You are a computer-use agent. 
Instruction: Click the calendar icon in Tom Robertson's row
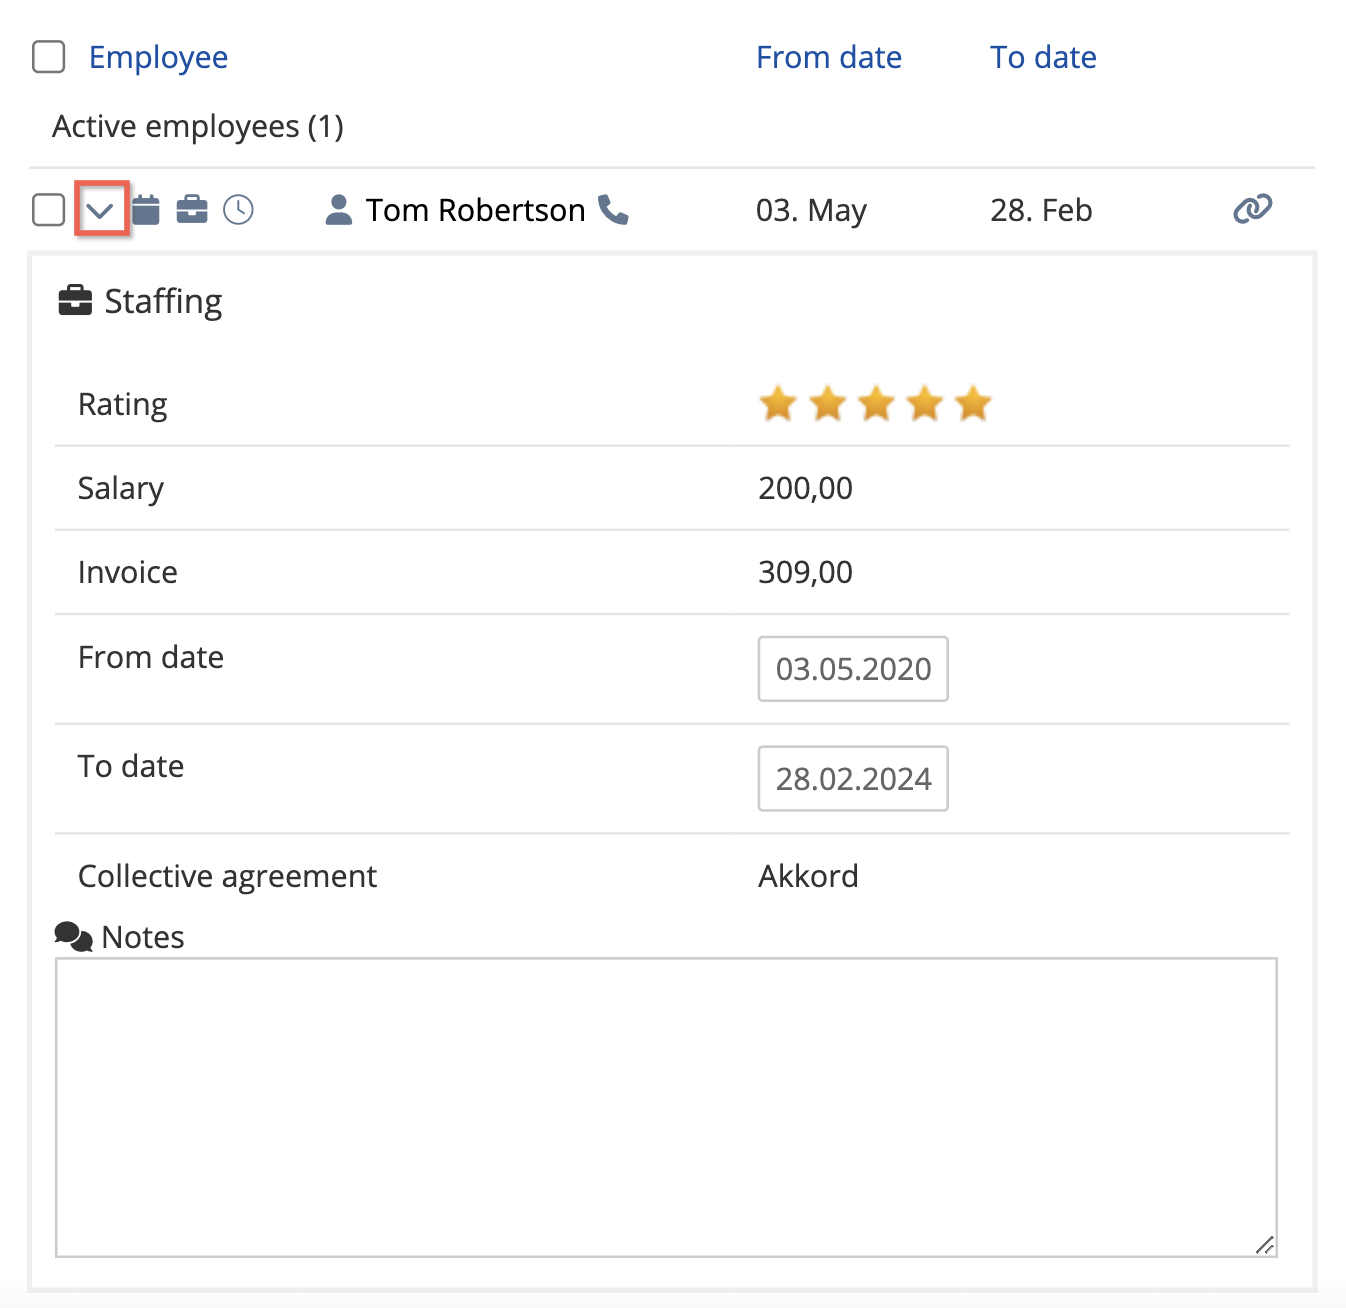[146, 210]
